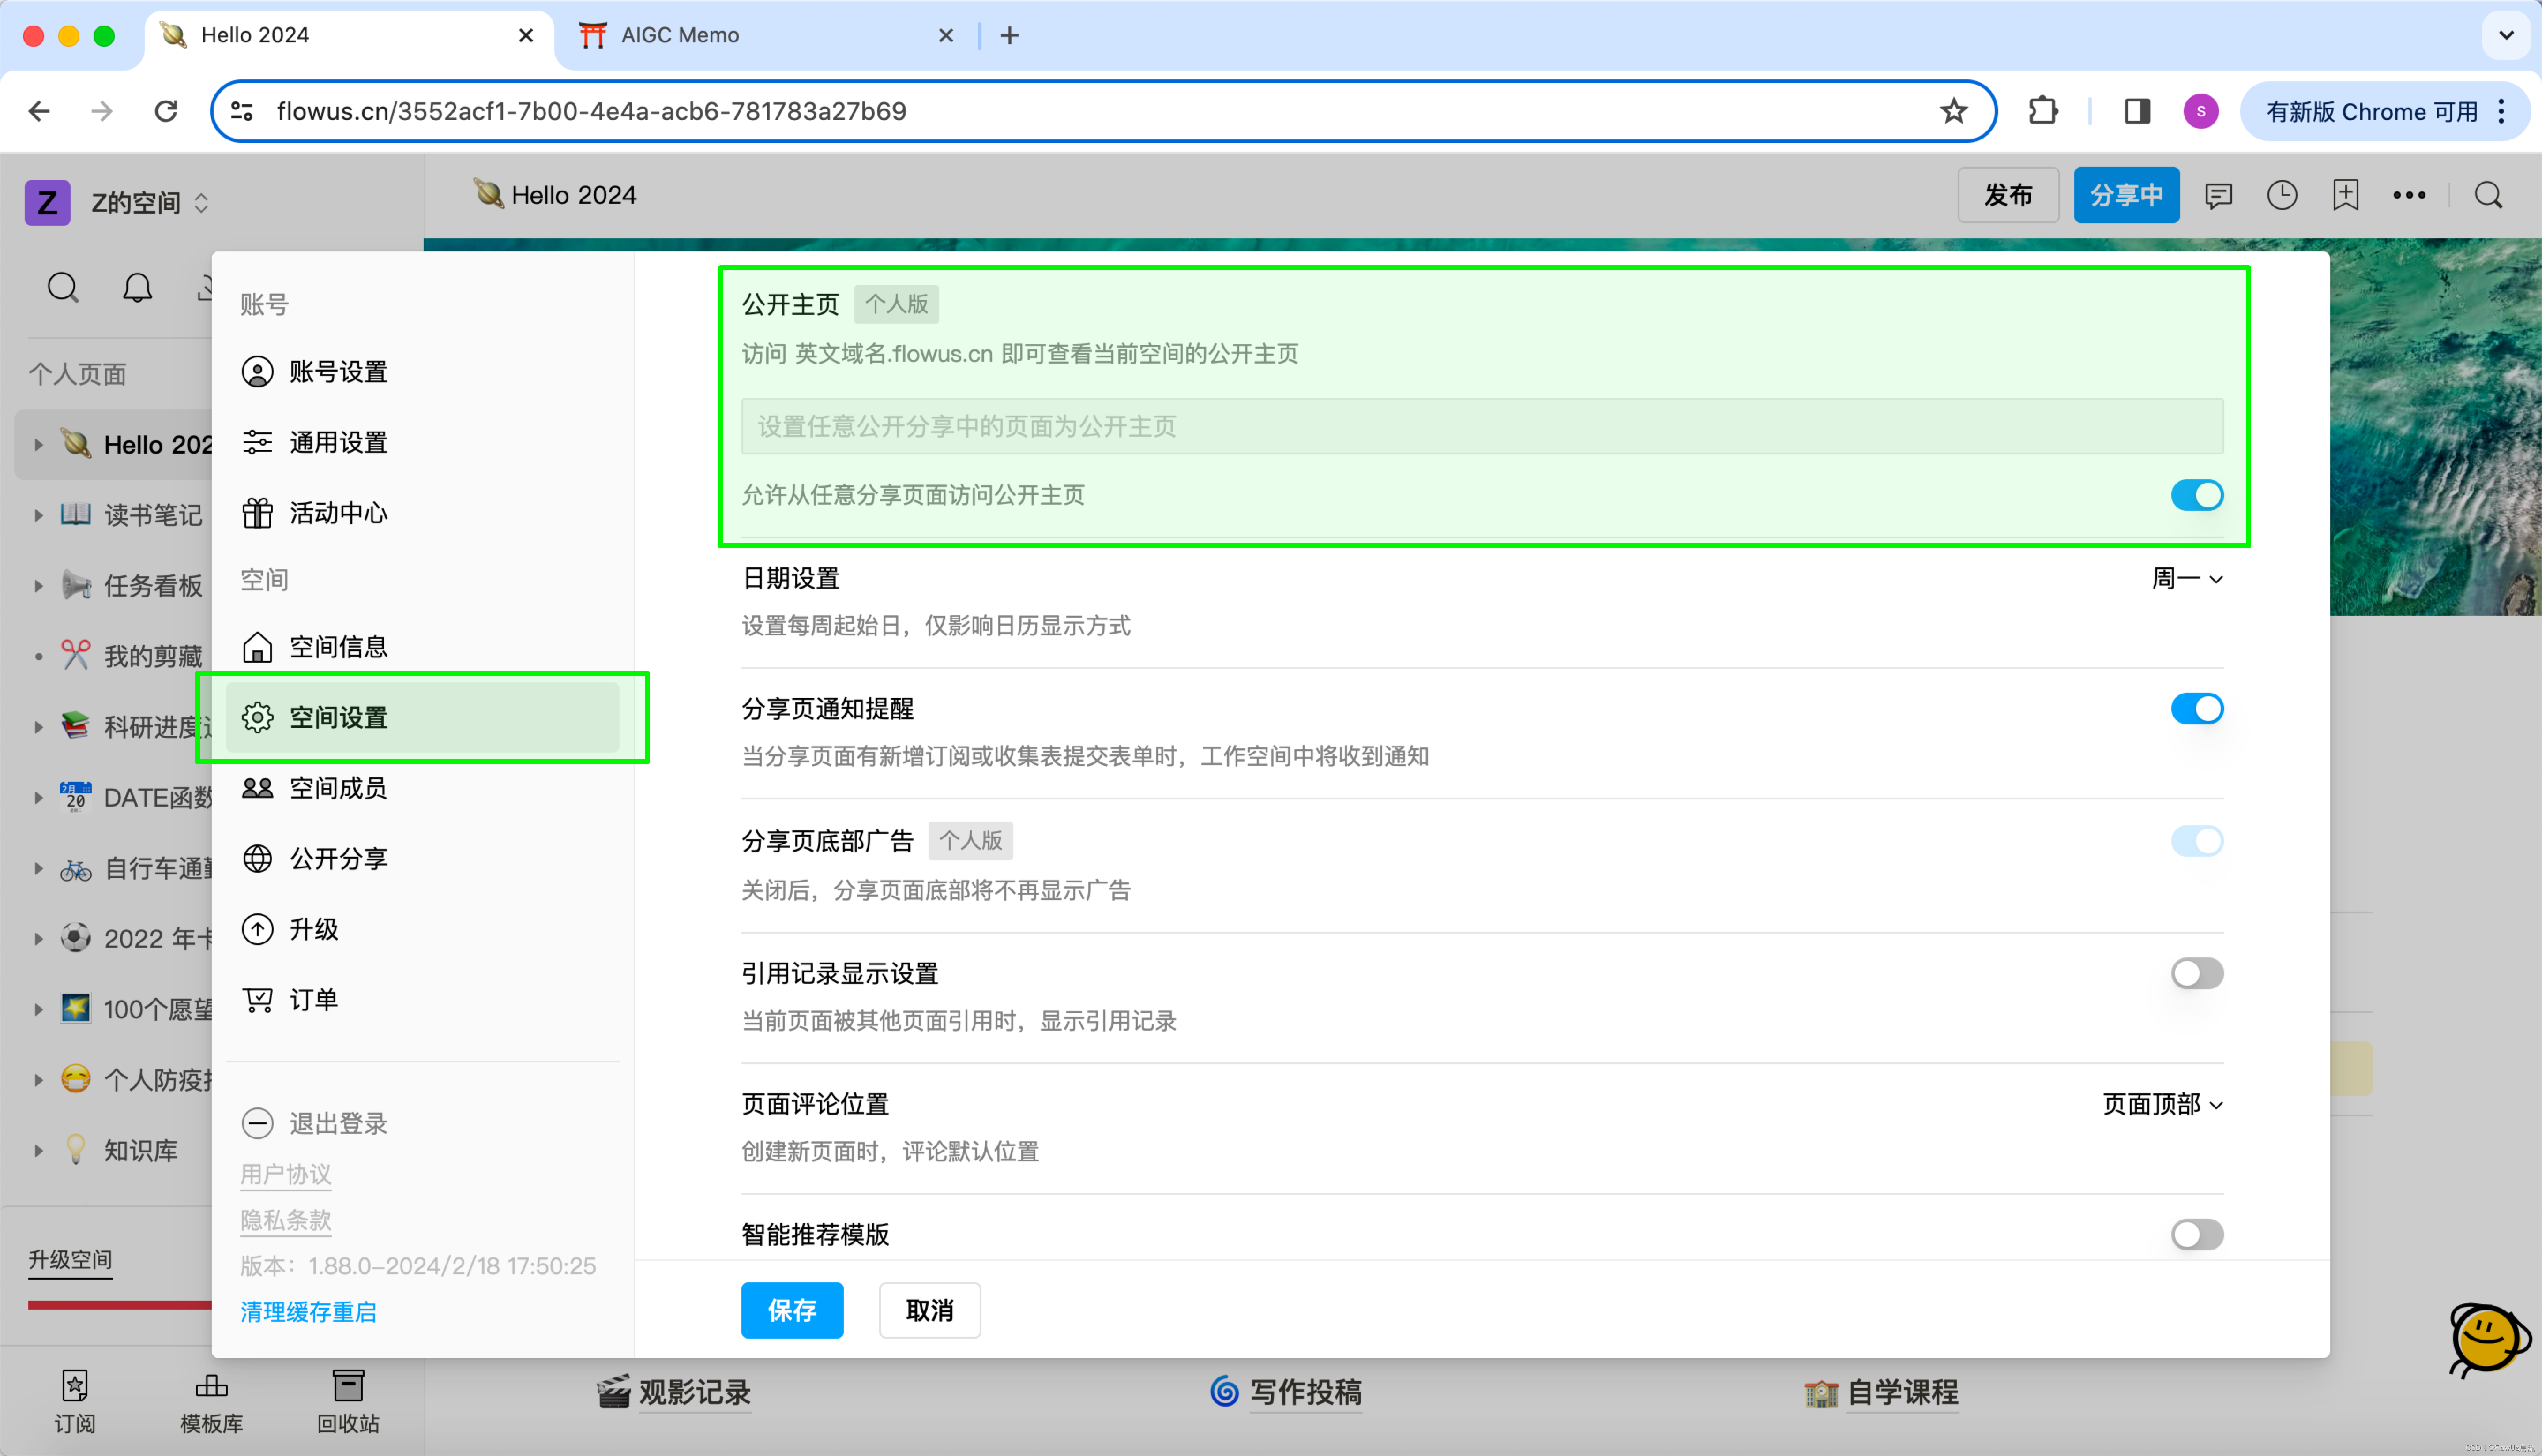Switch to the AIGC Memo browser tab

click(680, 35)
